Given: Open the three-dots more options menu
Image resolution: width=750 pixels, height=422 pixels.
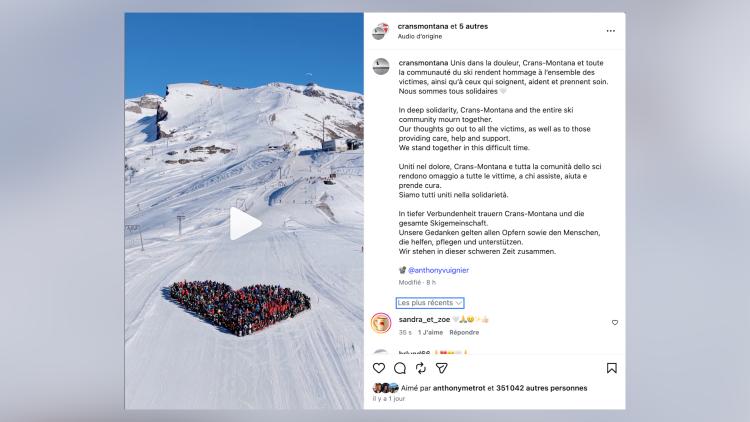Looking at the screenshot, I should [x=611, y=31].
